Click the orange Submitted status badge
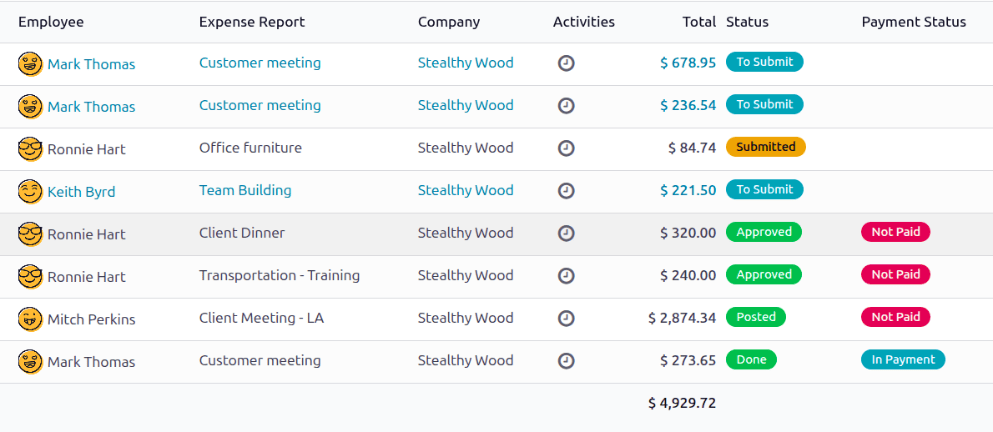 point(765,147)
